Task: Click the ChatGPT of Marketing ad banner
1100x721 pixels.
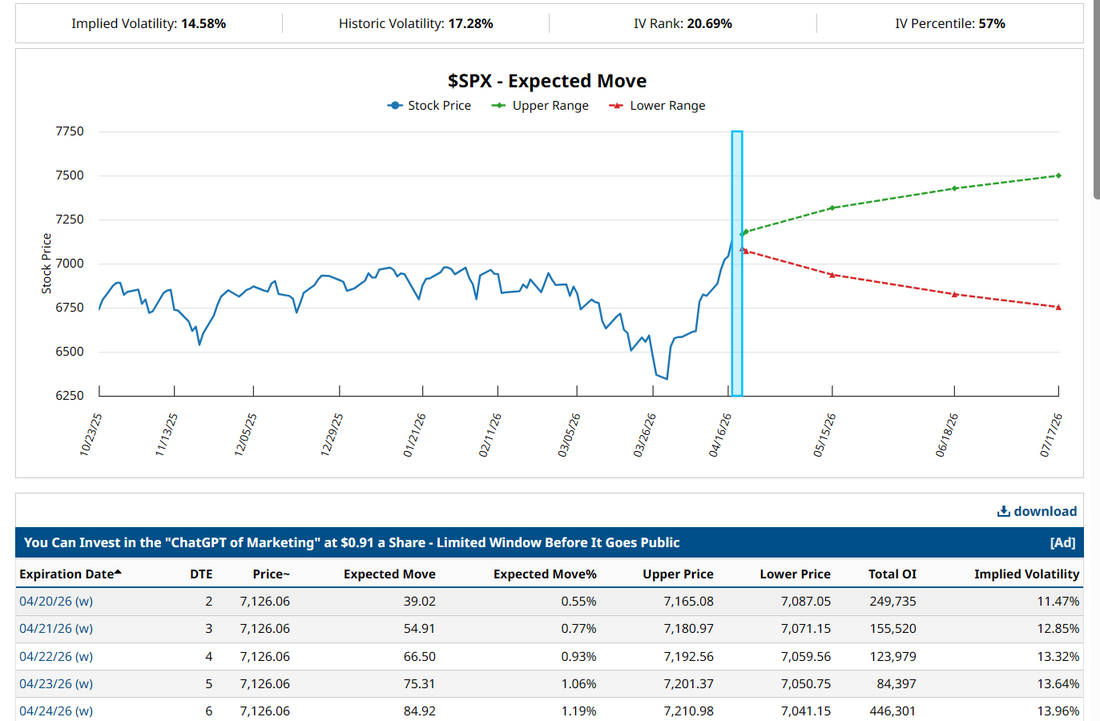Action: (352, 542)
